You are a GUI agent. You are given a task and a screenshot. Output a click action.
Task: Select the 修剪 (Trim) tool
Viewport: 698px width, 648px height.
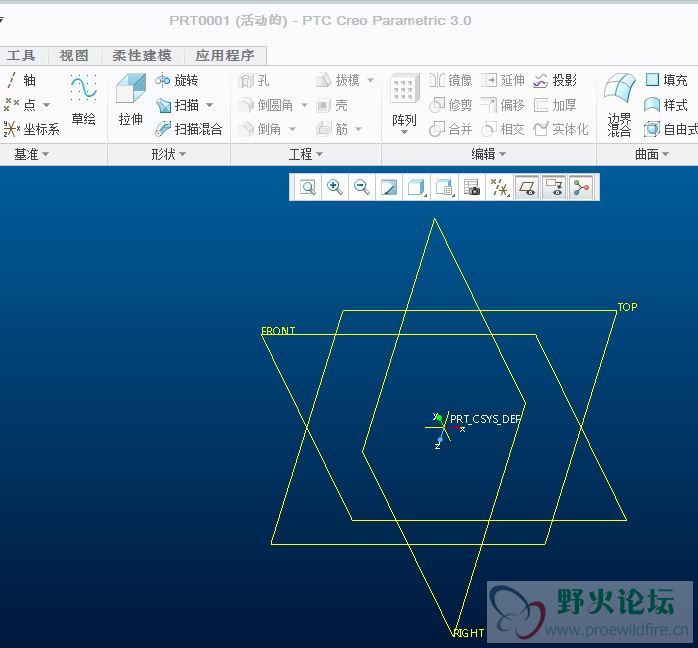450,105
